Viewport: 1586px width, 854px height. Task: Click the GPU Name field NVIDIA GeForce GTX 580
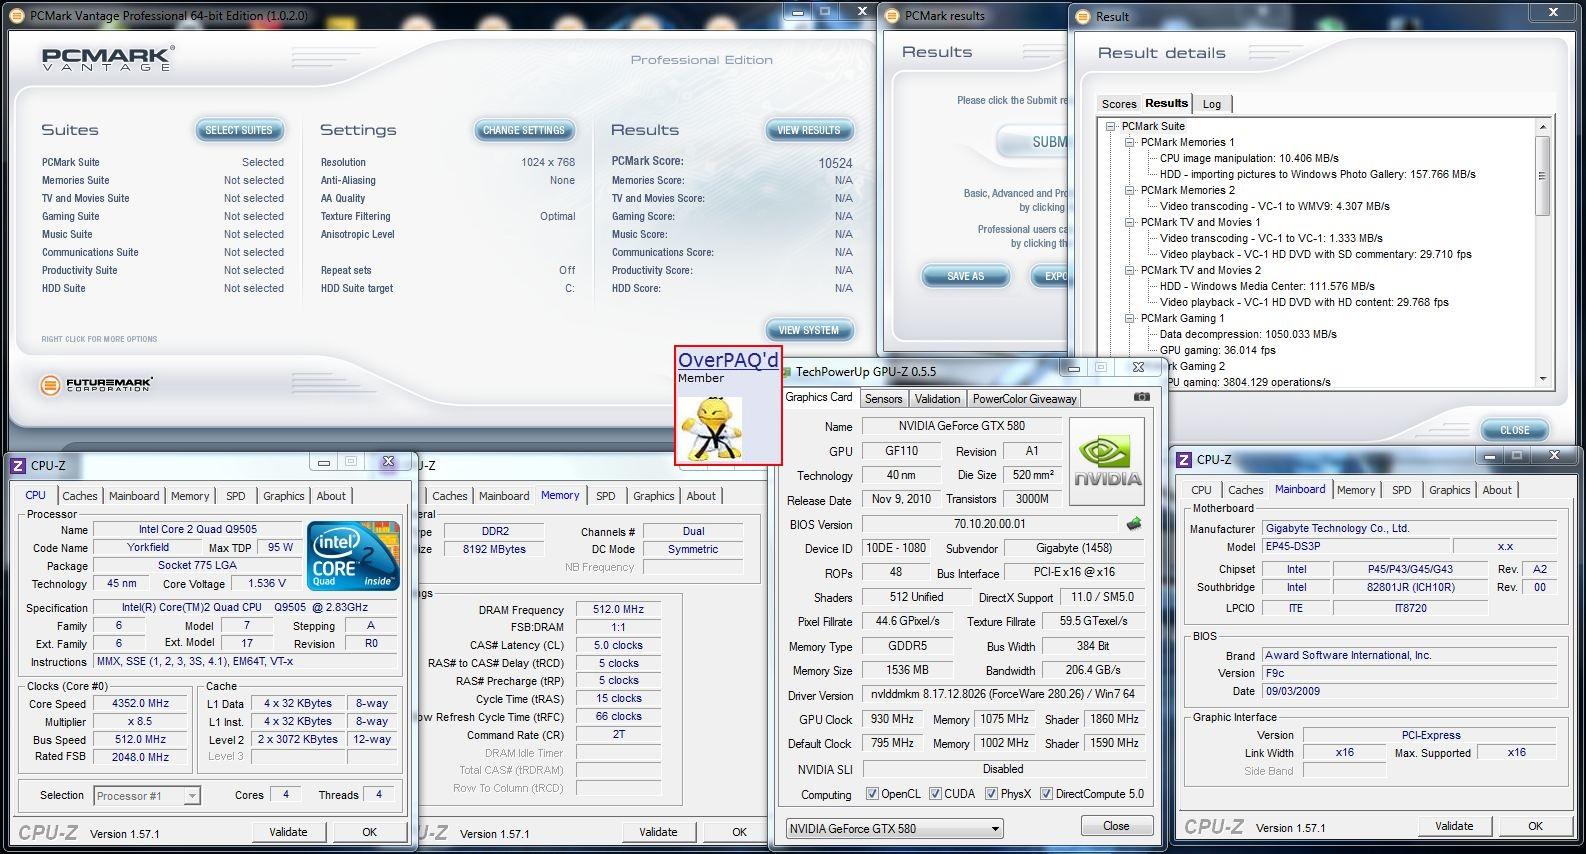(x=961, y=426)
